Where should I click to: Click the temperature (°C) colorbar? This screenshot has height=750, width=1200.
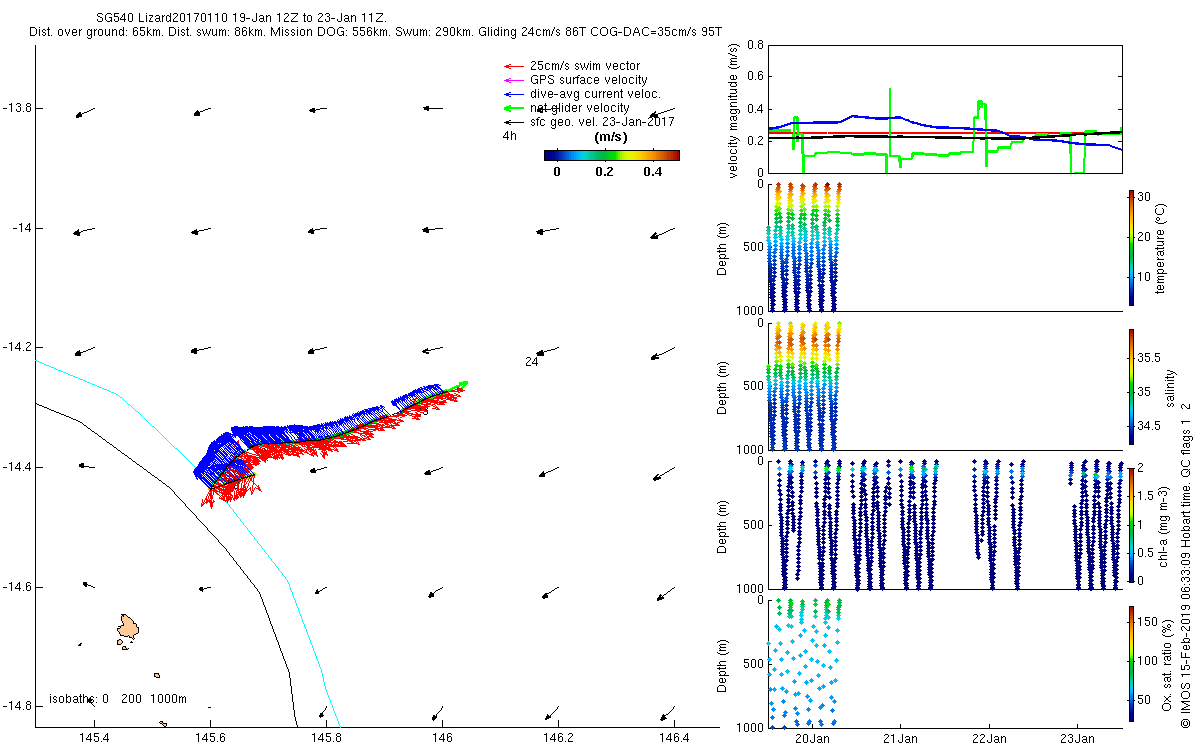coord(1131,246)
